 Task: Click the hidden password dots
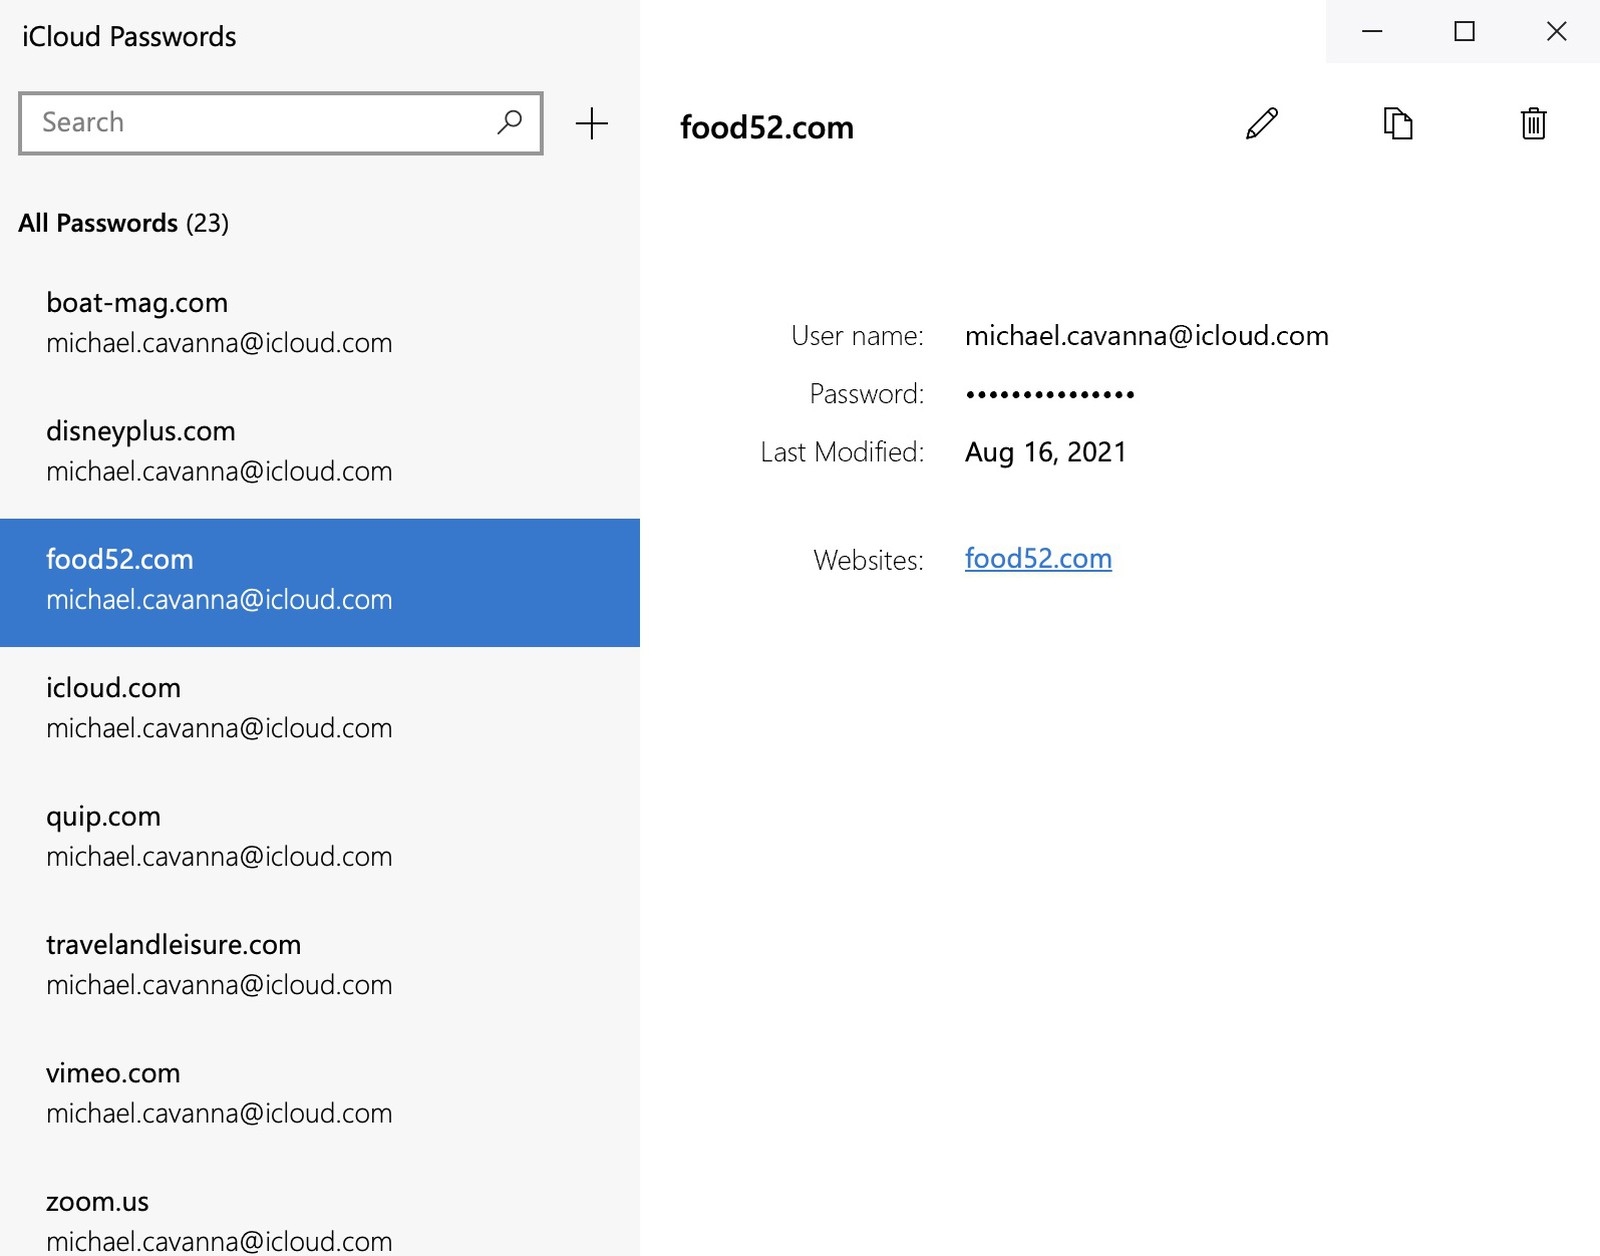[1049, 393]
